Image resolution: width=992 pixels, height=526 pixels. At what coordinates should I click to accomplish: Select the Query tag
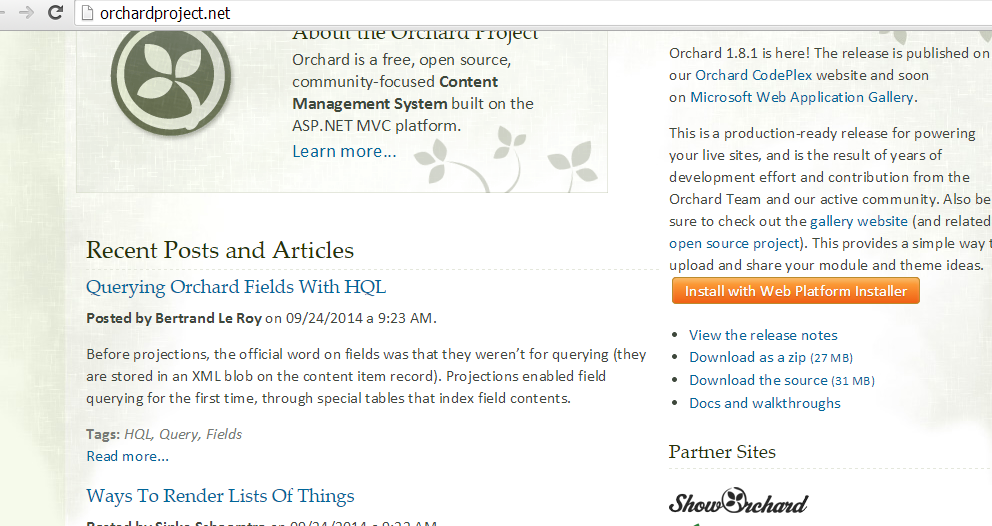click(179, 434)
